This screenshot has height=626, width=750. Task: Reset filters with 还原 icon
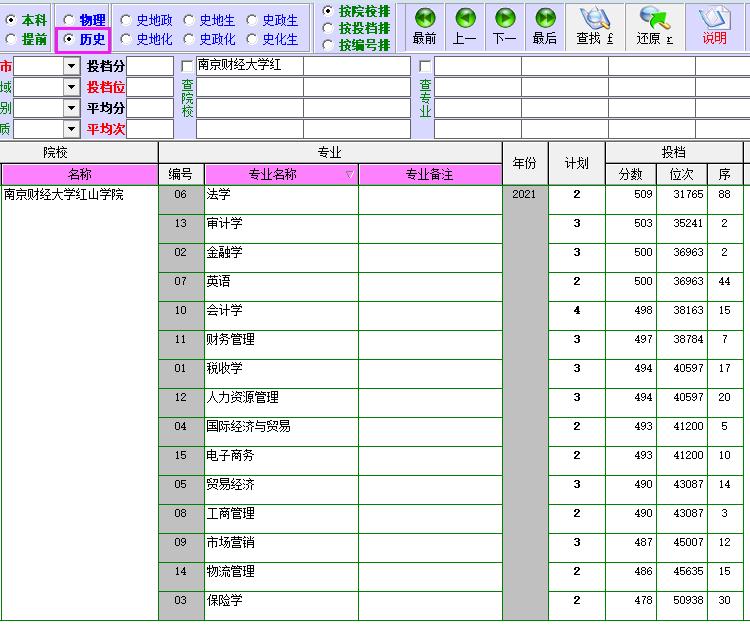click(x=655, y=27)
